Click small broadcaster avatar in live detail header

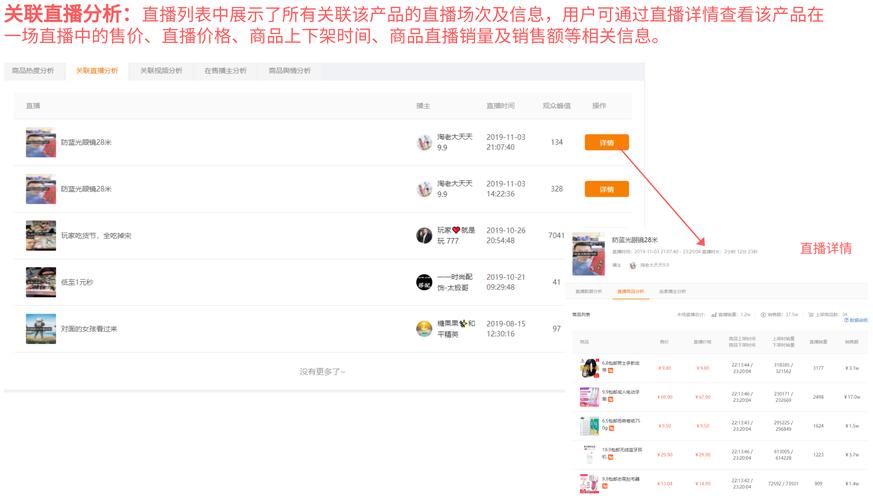point(632,266)
